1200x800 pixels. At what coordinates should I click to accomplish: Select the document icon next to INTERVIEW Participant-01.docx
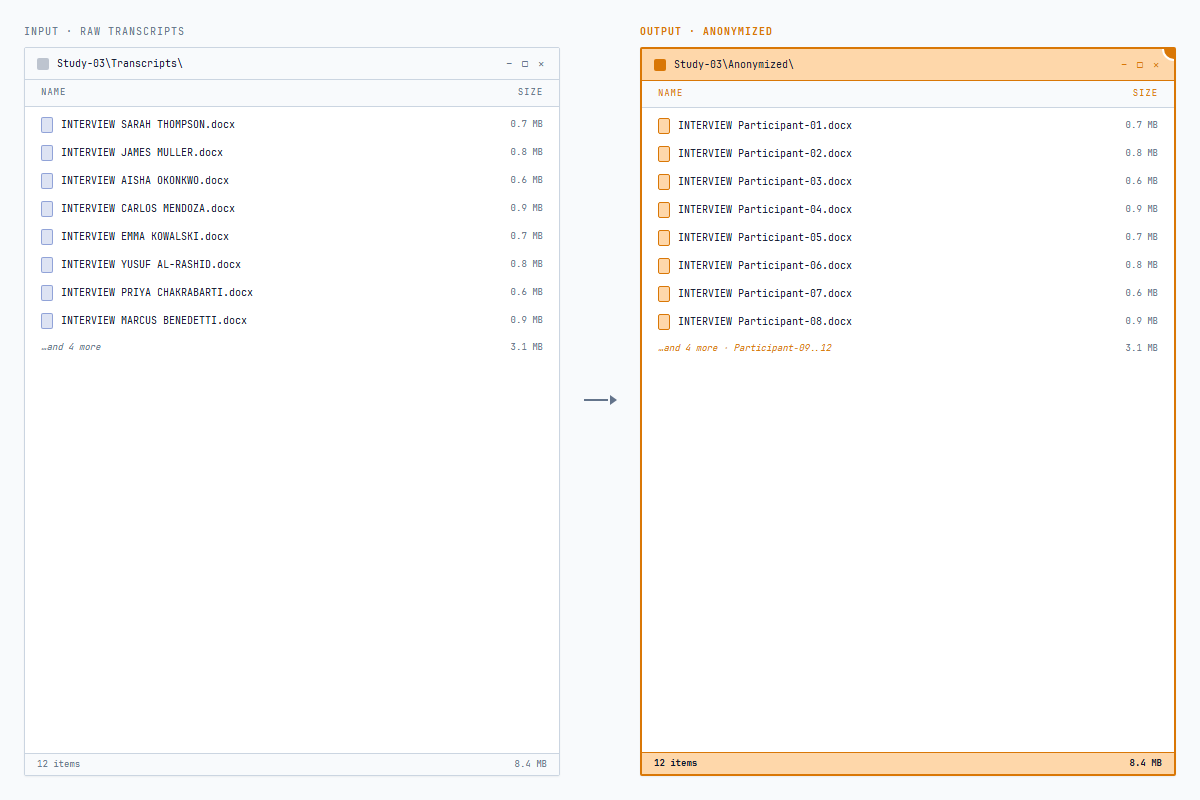coord(664,125)
